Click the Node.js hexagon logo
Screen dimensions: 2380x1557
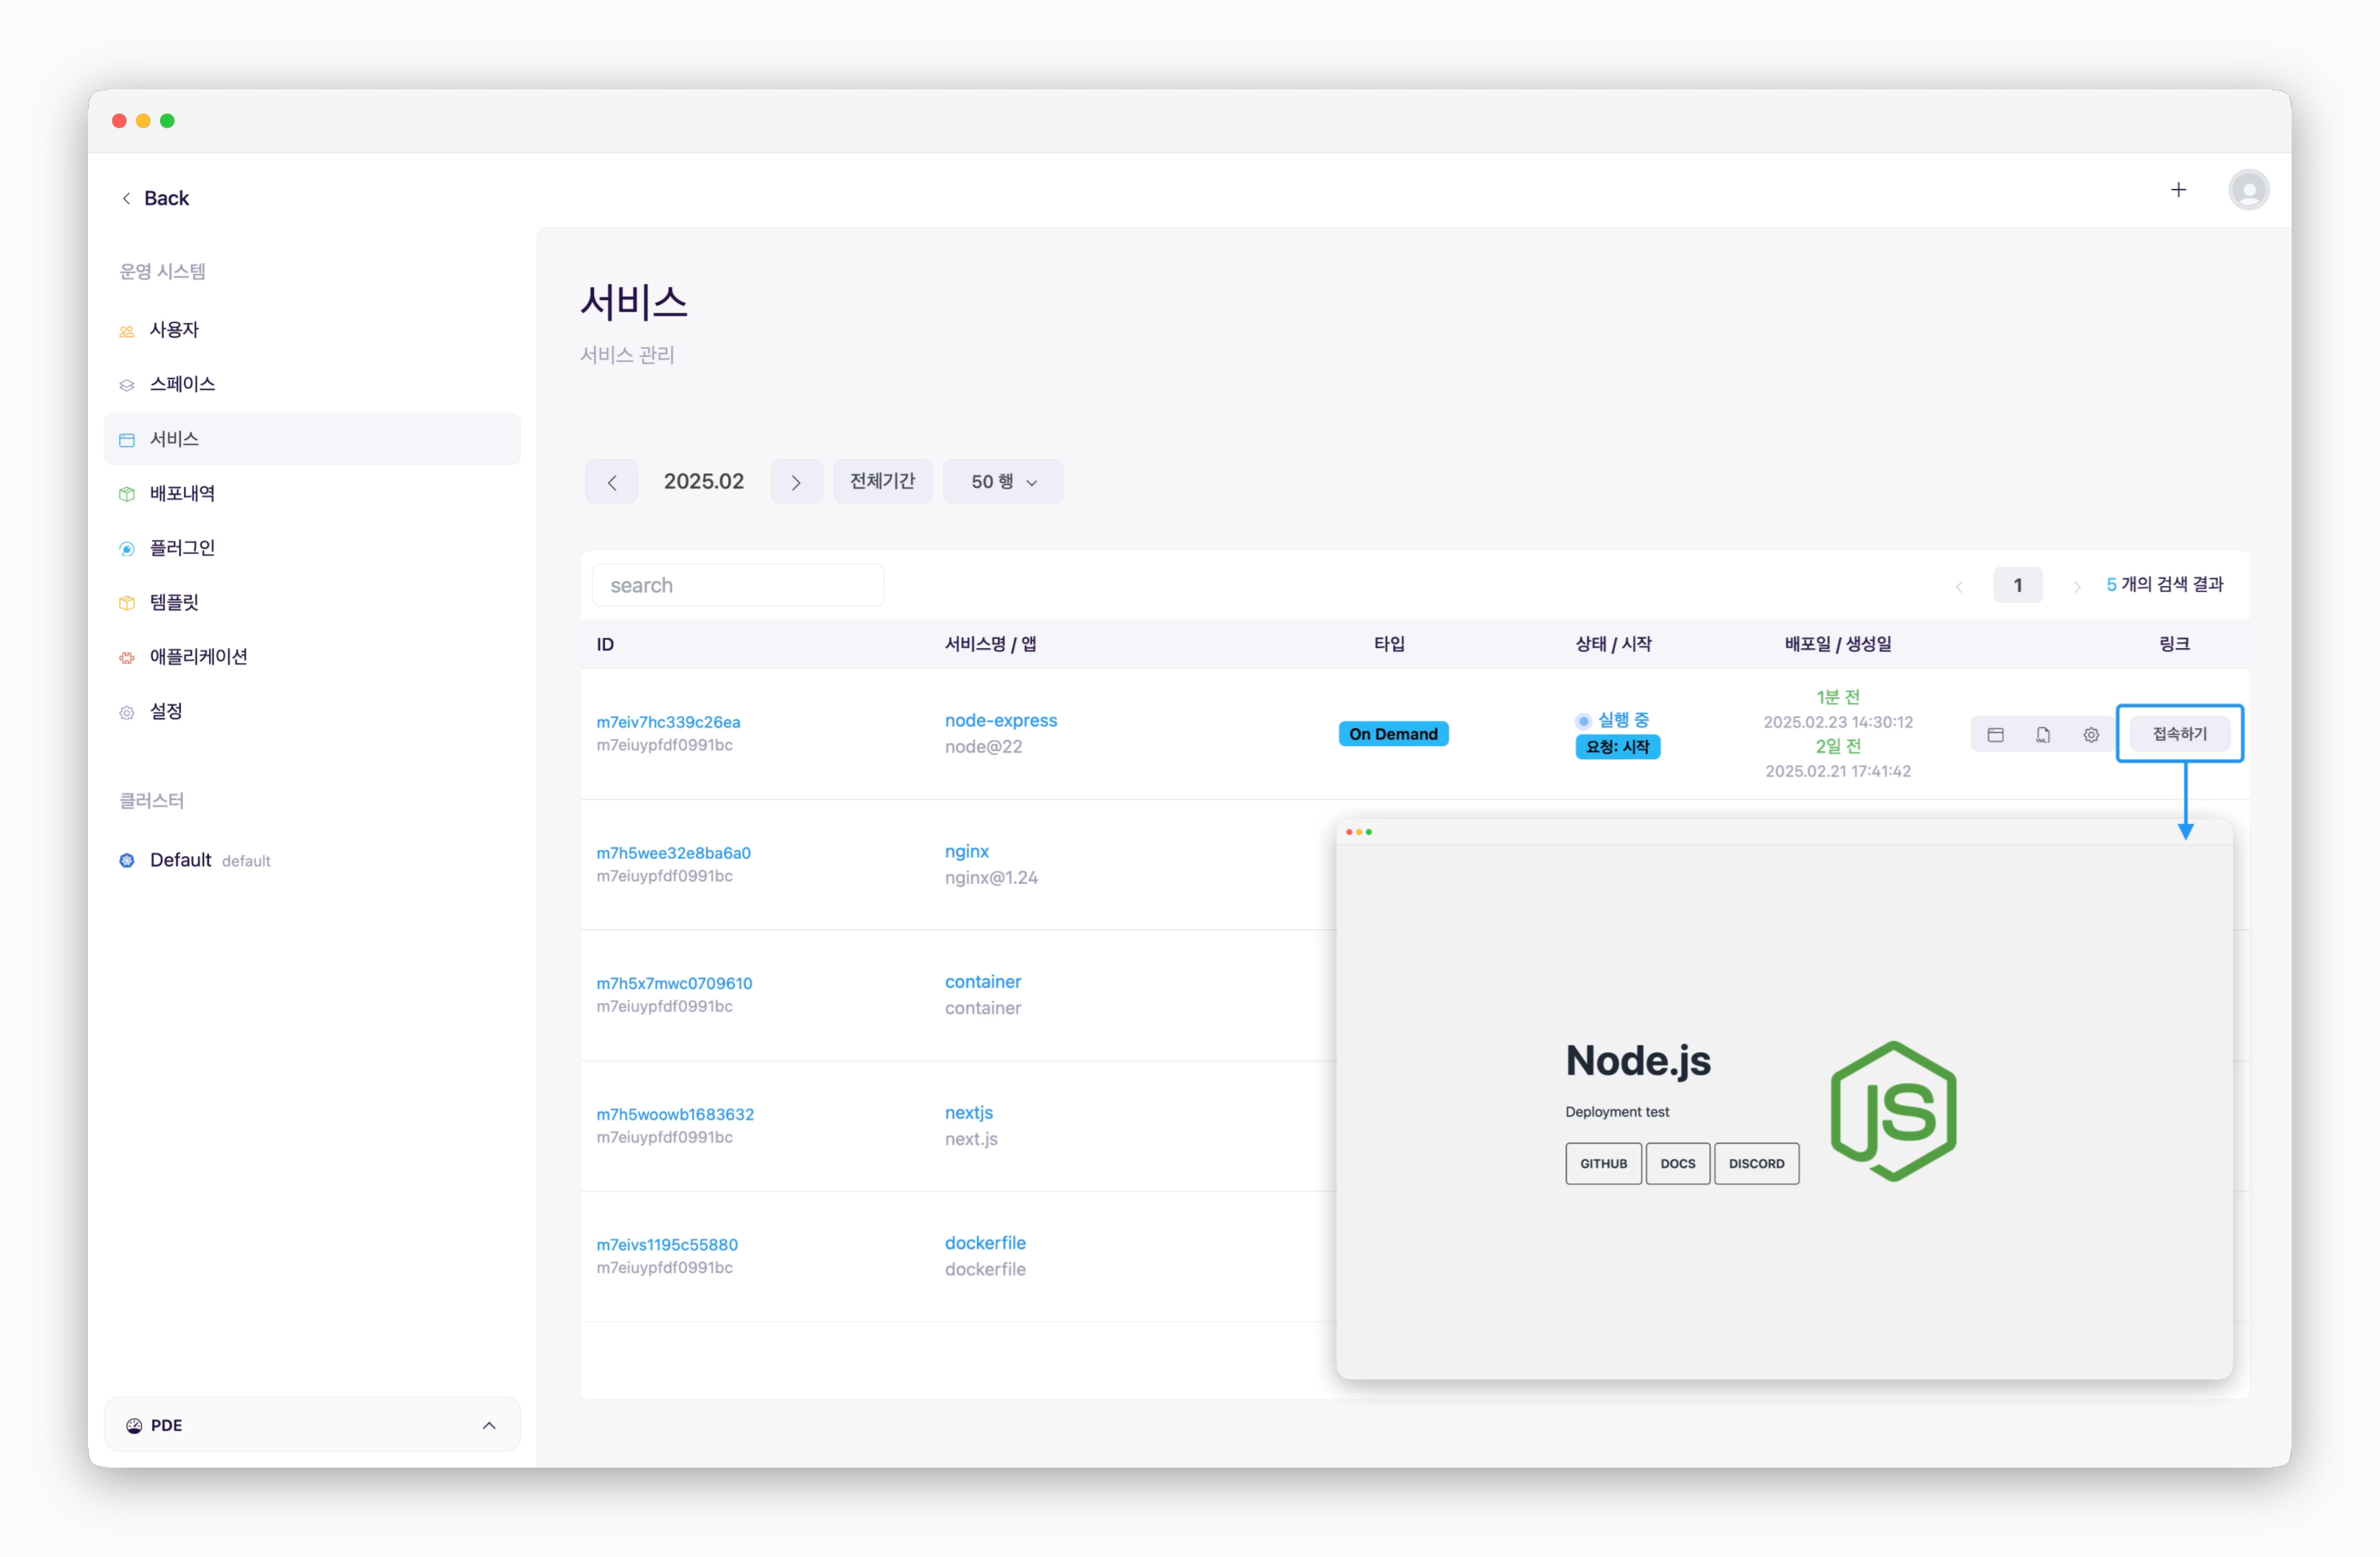tap(1893, 1110)
